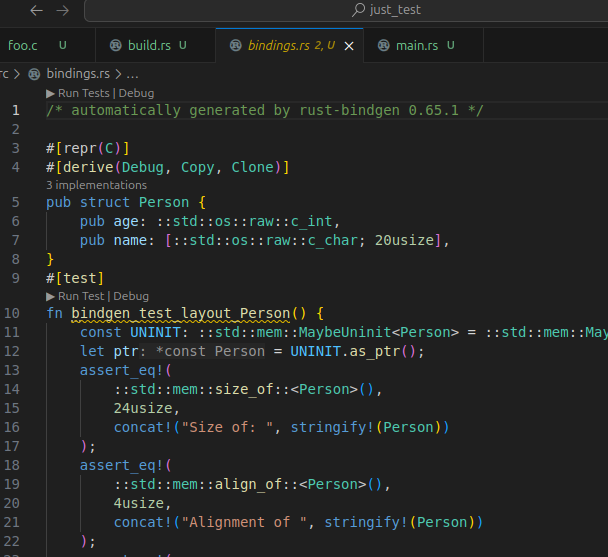Expand the breadcrumb ellipsis symbol list
Screen dimensions: 608x557
pyautogui.click(x=132, y=73)
